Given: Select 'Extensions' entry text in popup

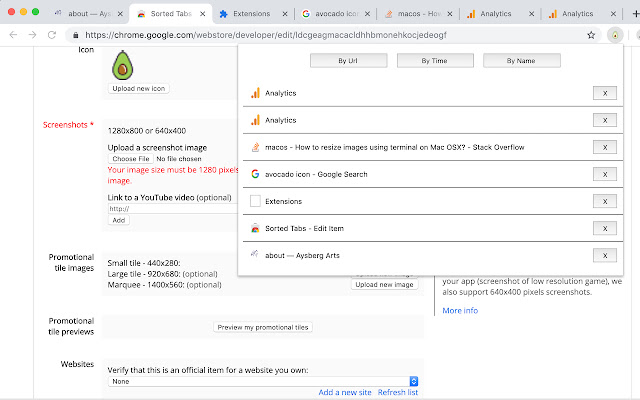Looking at the screenshot, I should 284,201.
